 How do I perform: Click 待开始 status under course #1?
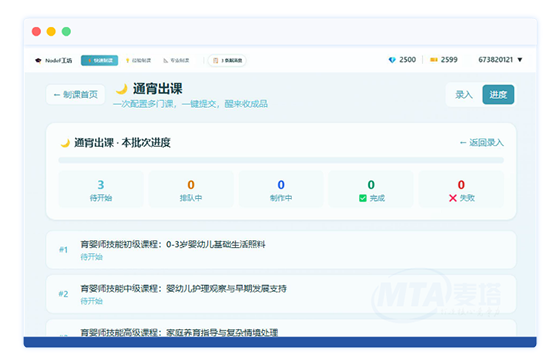(x=91, y=257)
